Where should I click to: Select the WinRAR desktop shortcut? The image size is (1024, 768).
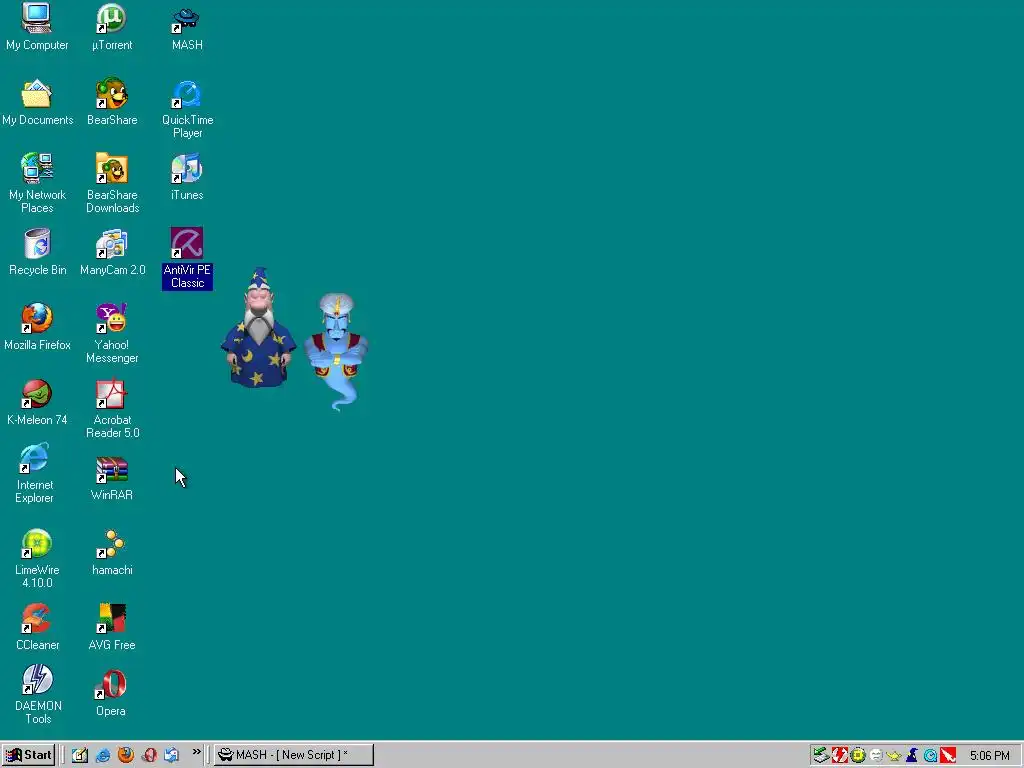[x=112, y=477]
